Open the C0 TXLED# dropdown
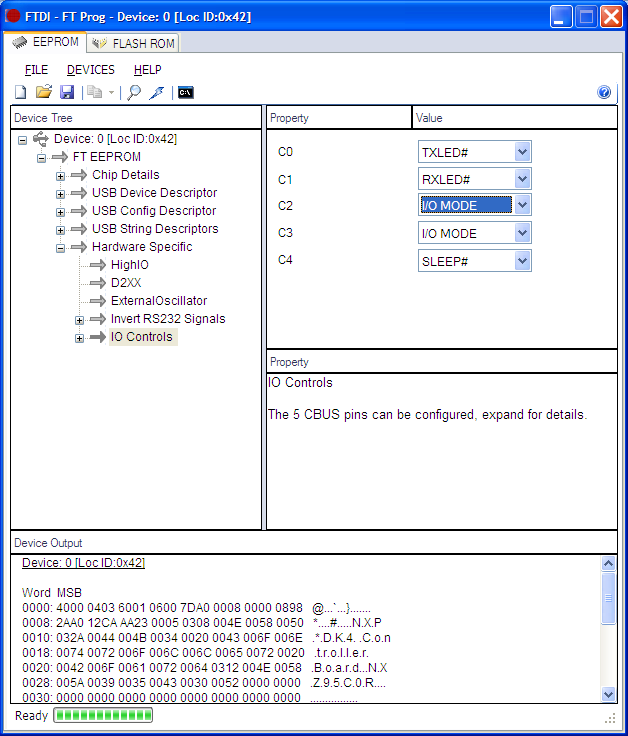 point(522,152)
